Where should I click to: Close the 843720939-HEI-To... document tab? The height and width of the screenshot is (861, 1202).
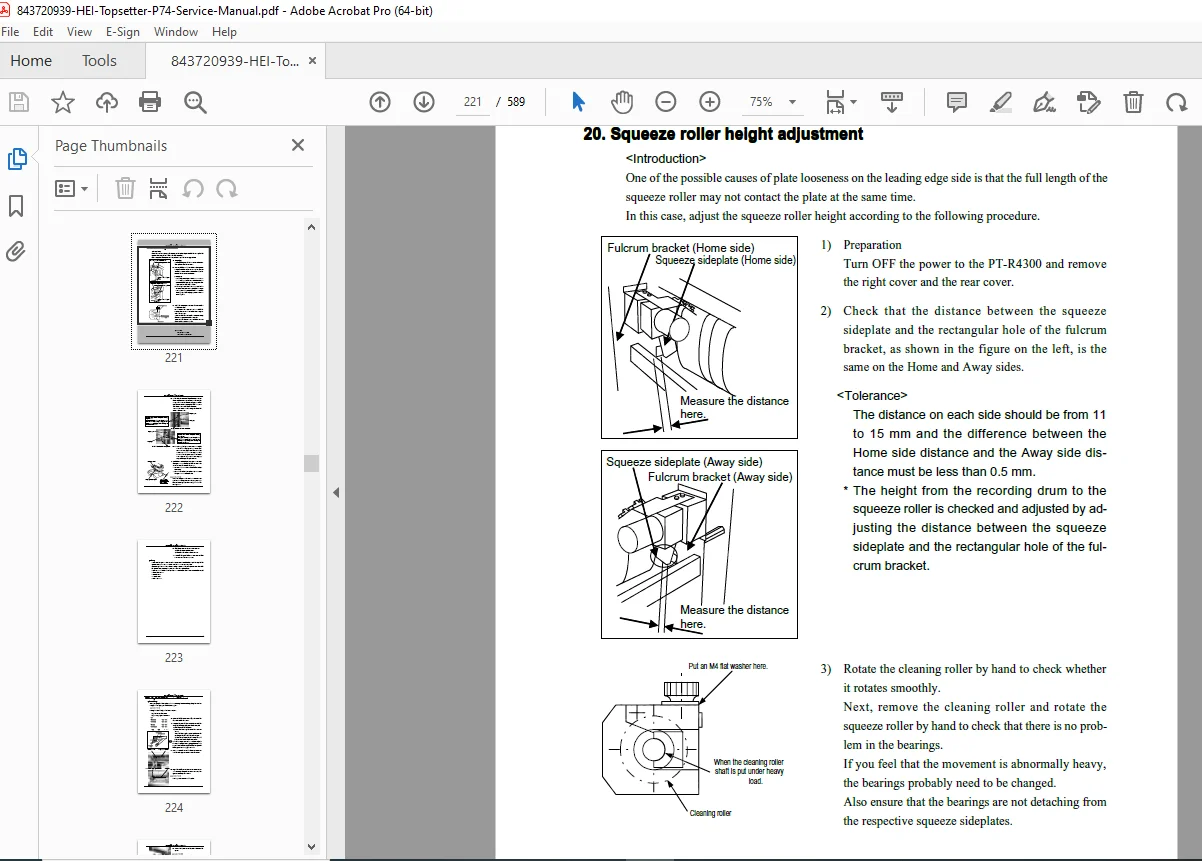coord(313,61)
